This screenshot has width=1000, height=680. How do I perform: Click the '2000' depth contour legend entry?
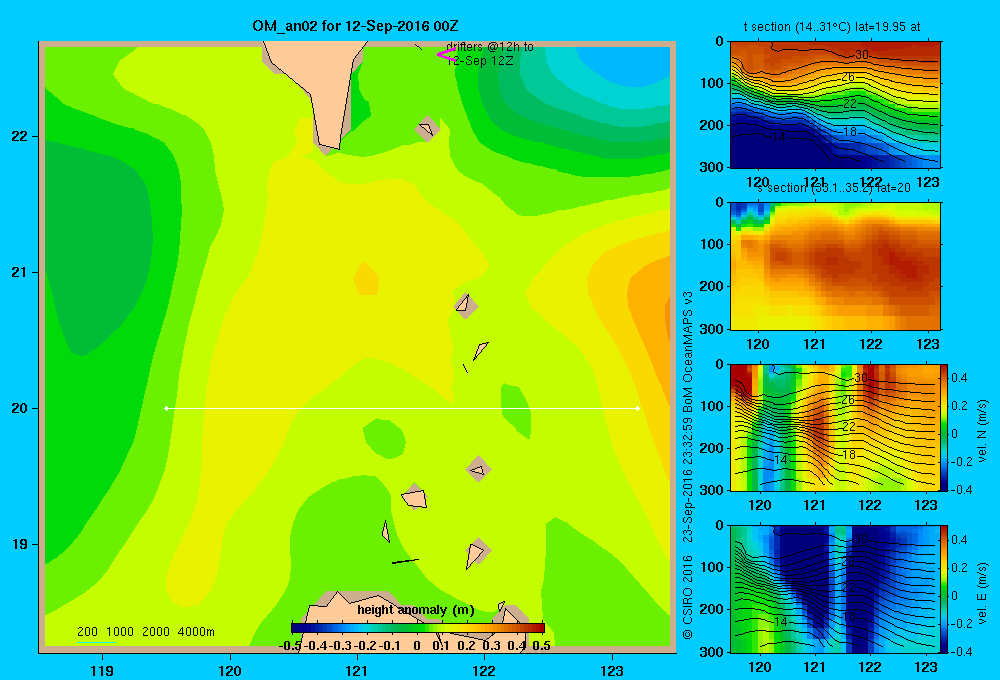[x=156, y=632]
